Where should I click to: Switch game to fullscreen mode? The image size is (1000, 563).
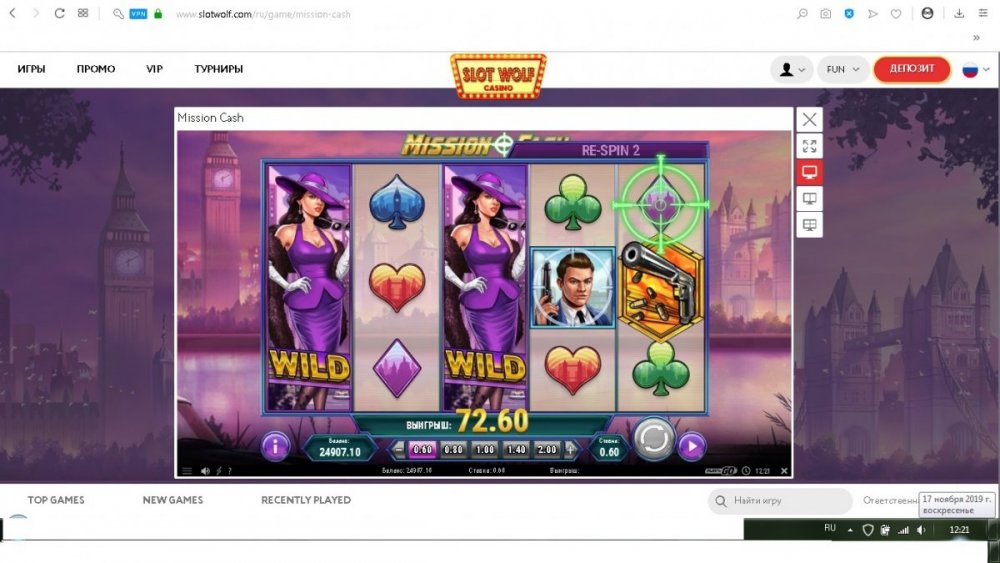click(x=809, y=146)
